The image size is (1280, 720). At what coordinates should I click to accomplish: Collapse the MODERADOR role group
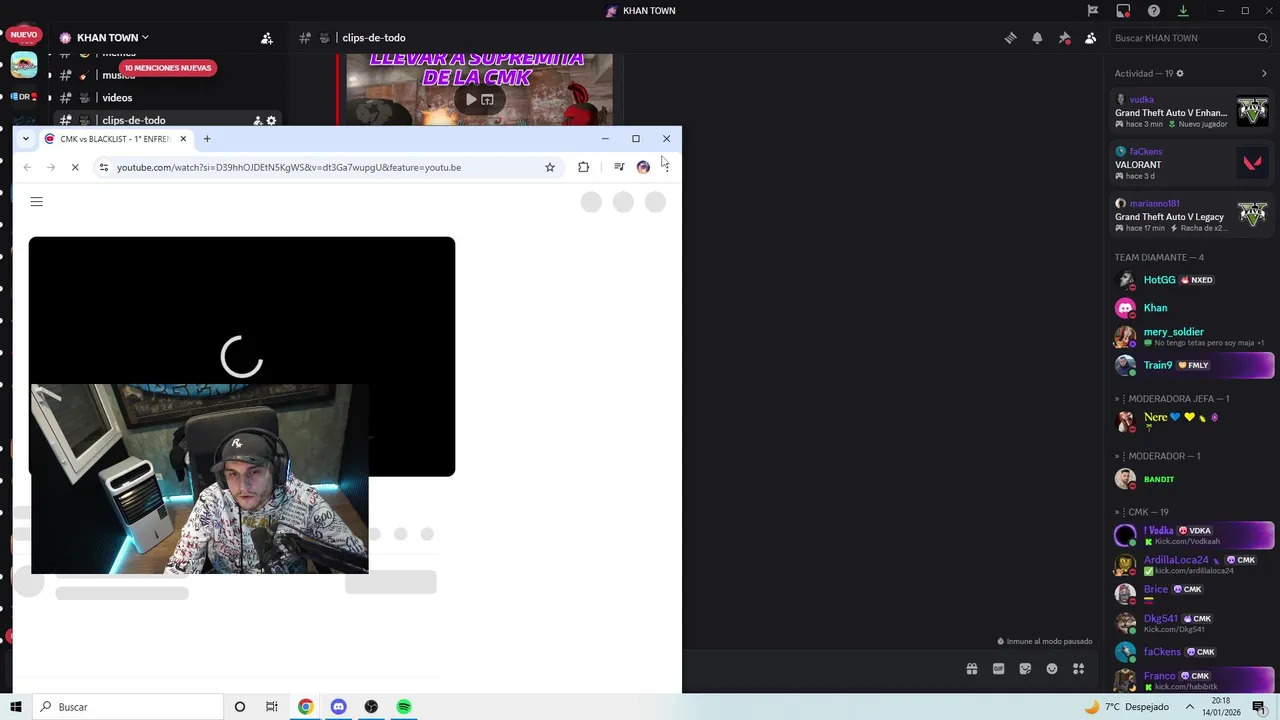tap(1157, 456)
